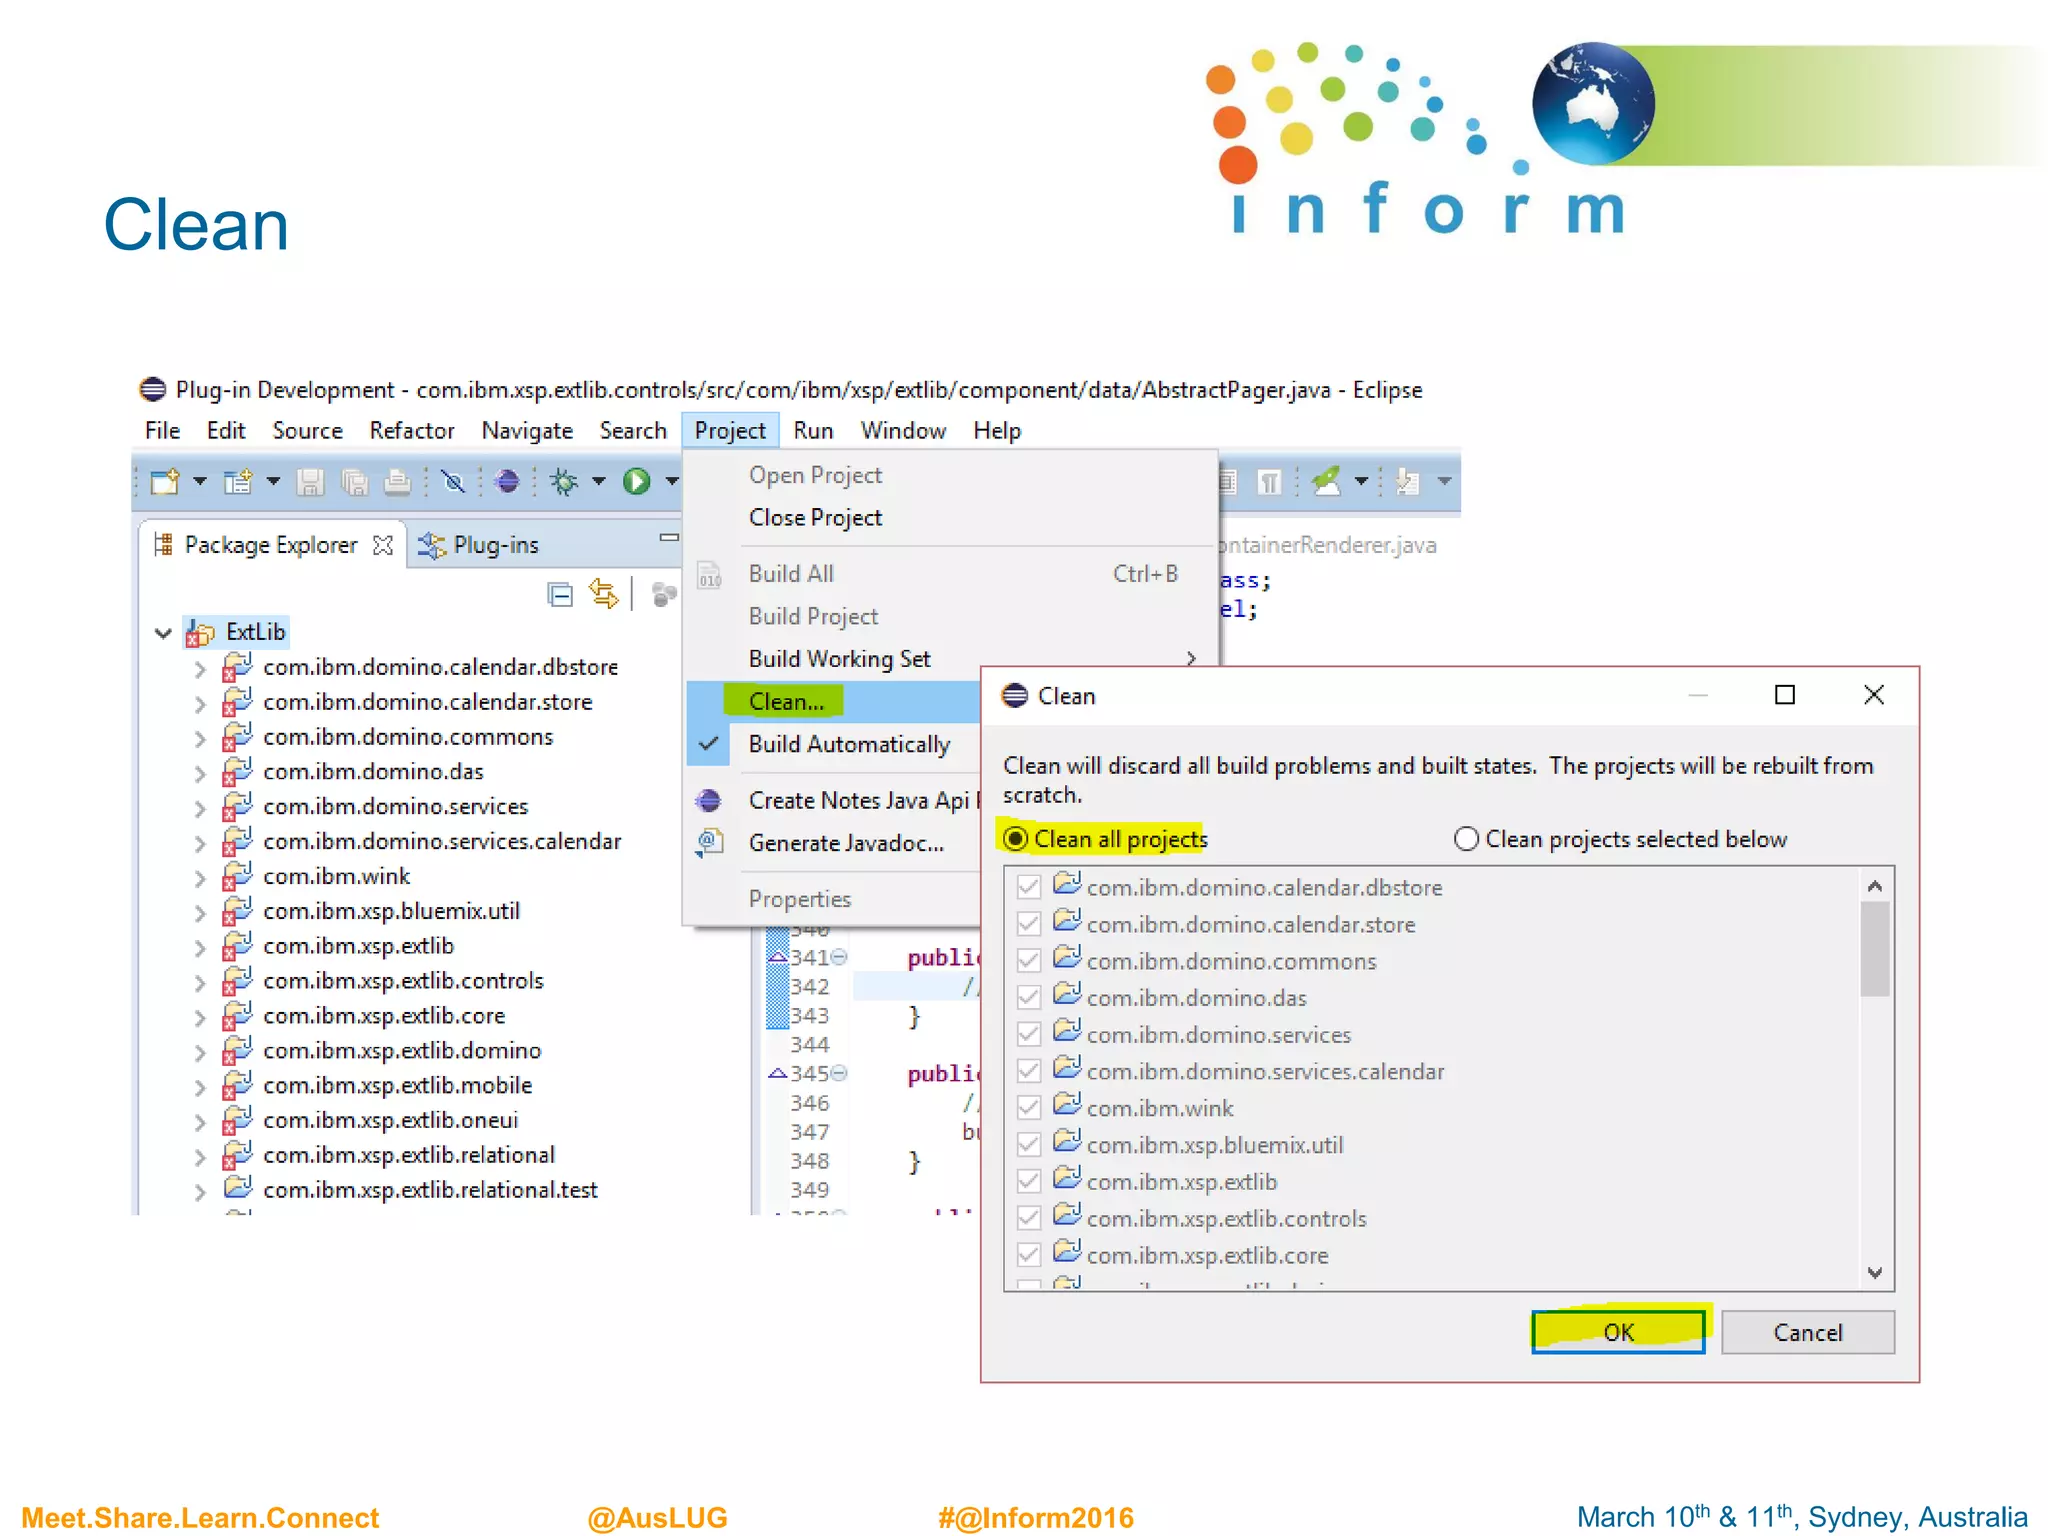Click the Debug bug icon
The image size is (2048, 1536).
(564, 483)
